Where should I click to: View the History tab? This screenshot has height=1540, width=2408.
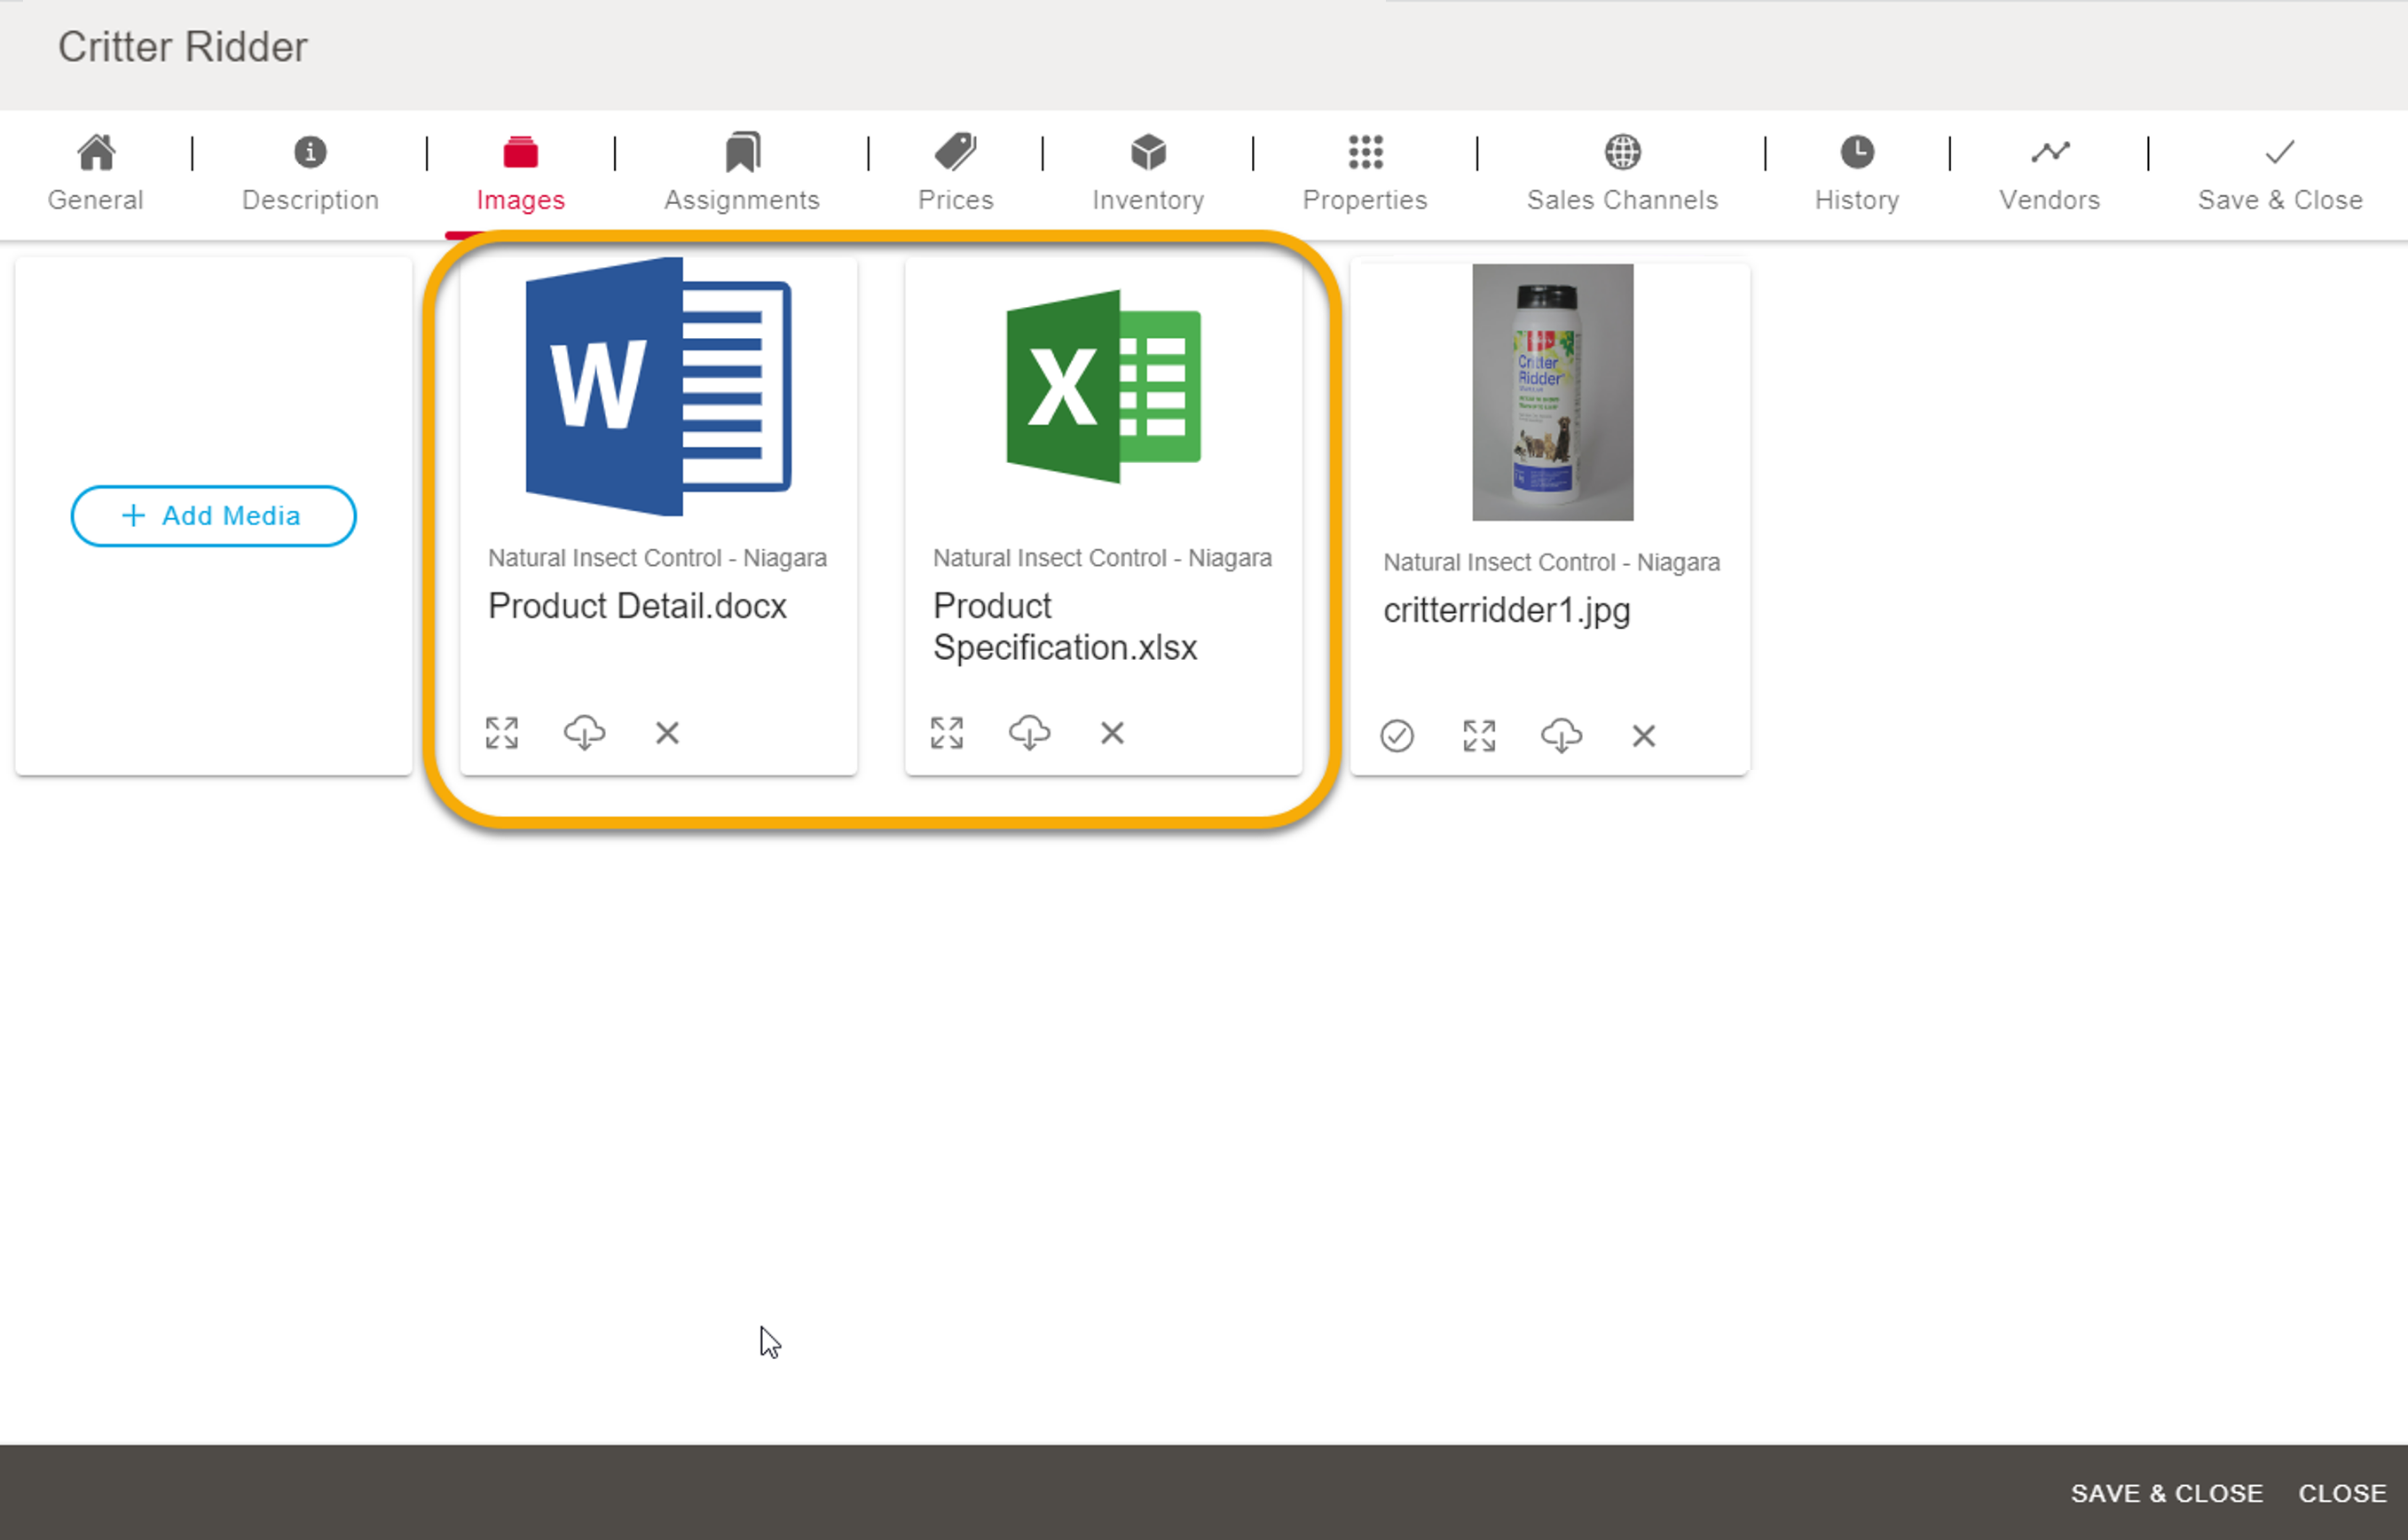1857,173
